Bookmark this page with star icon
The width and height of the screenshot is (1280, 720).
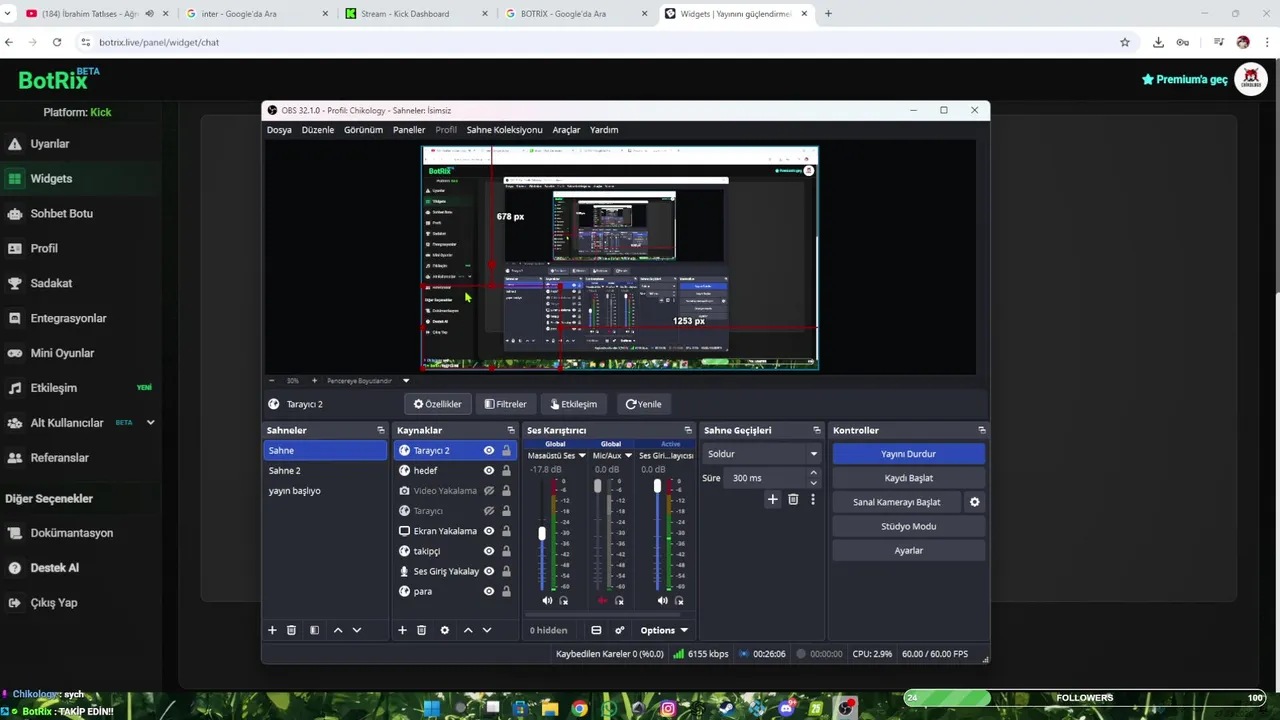[1125, 42]
